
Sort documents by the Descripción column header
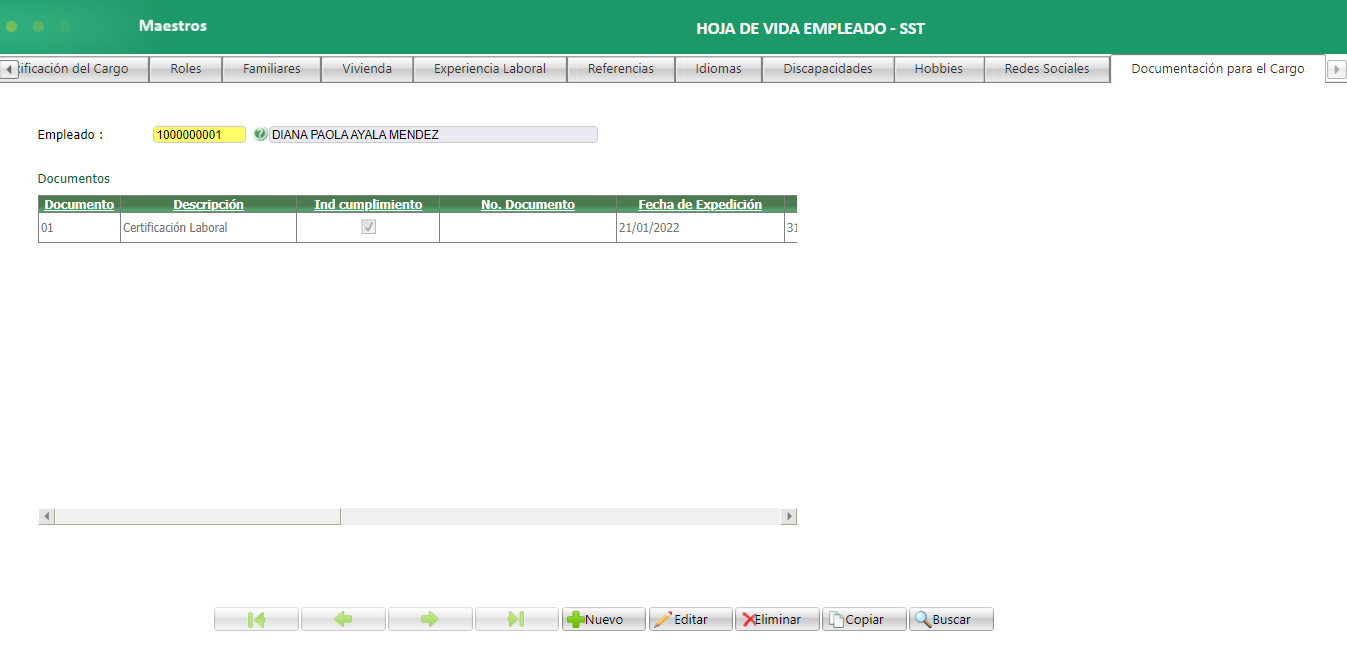(x=207, y=204)
